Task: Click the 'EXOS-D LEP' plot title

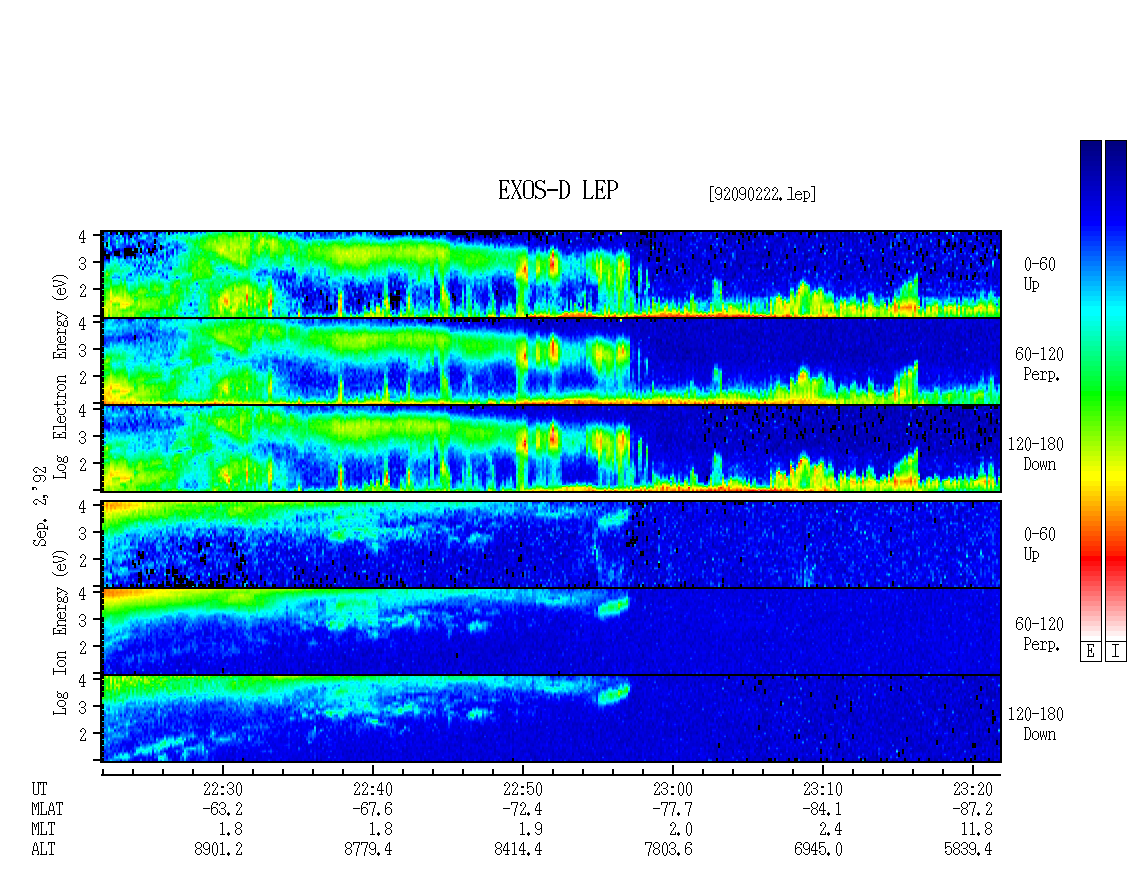Action: [558, 190]
